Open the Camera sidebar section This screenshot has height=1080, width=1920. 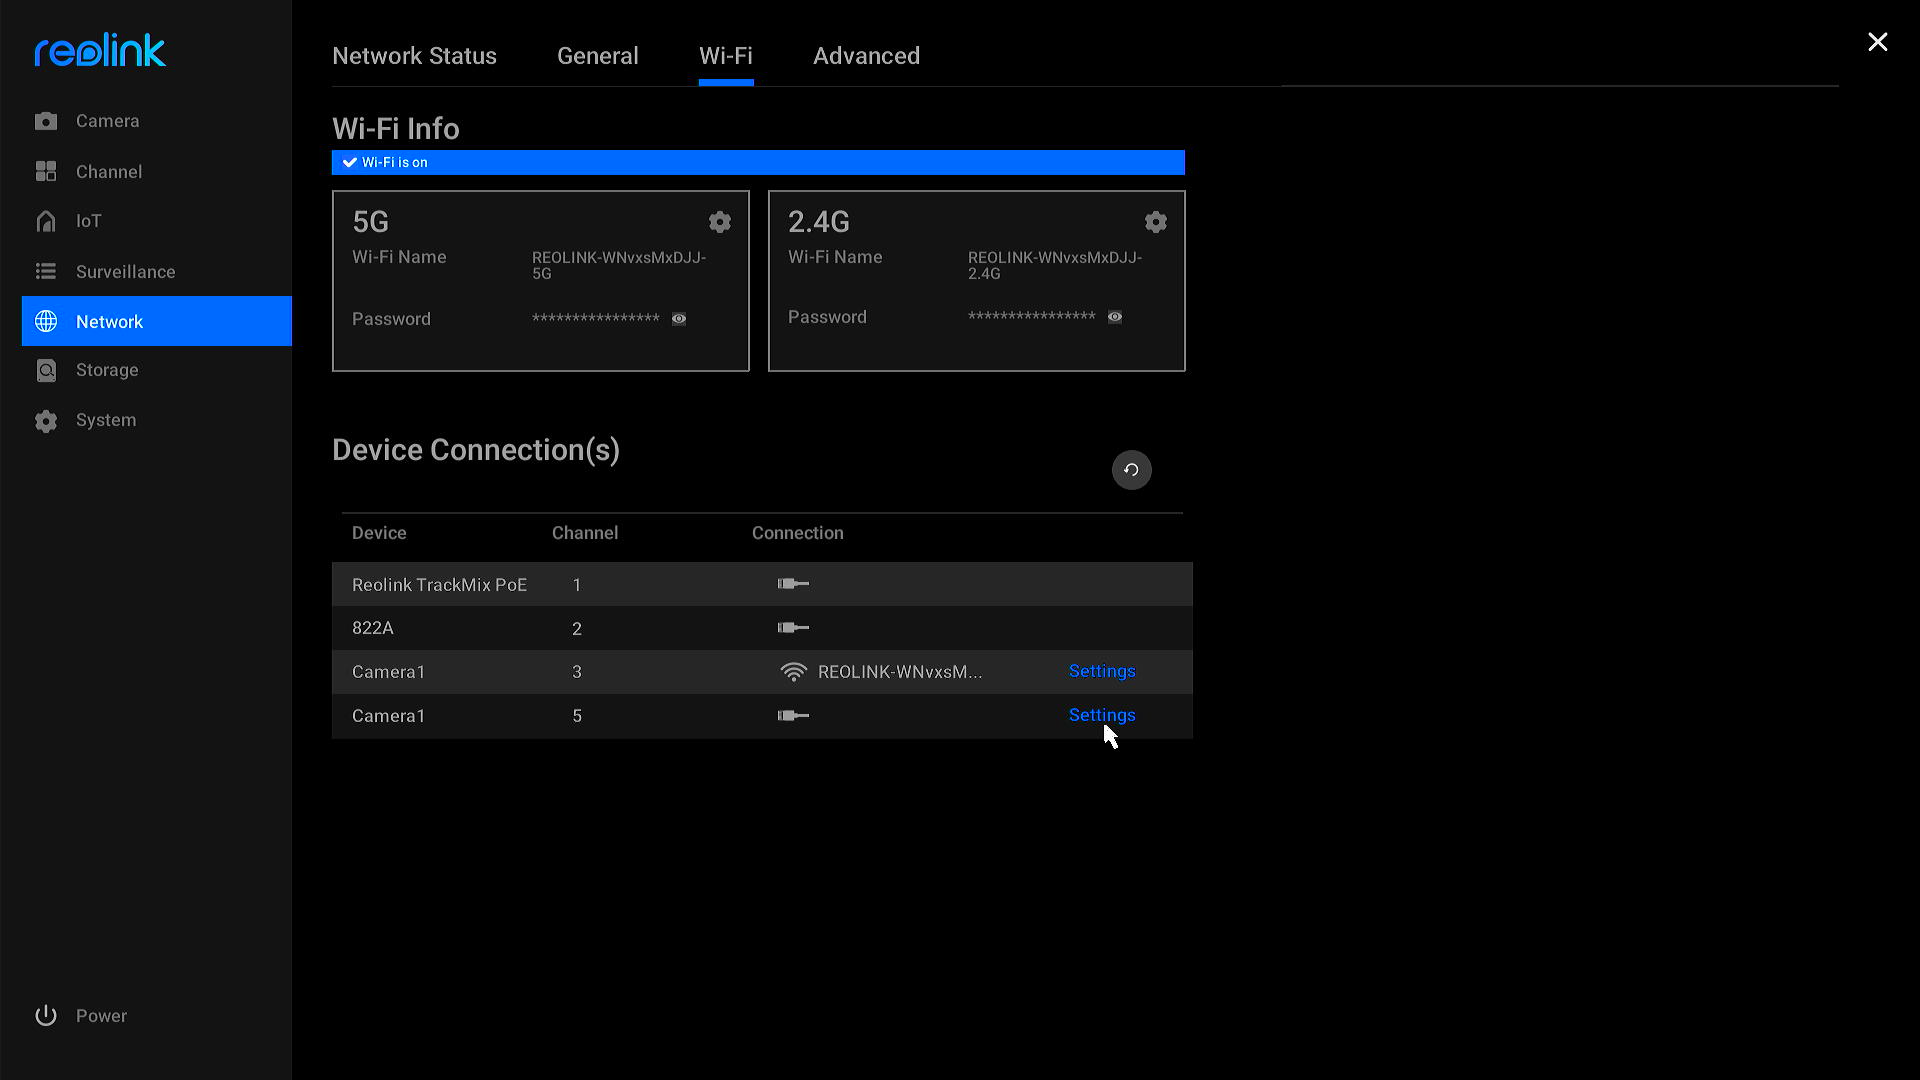click(x=157, y=121)
